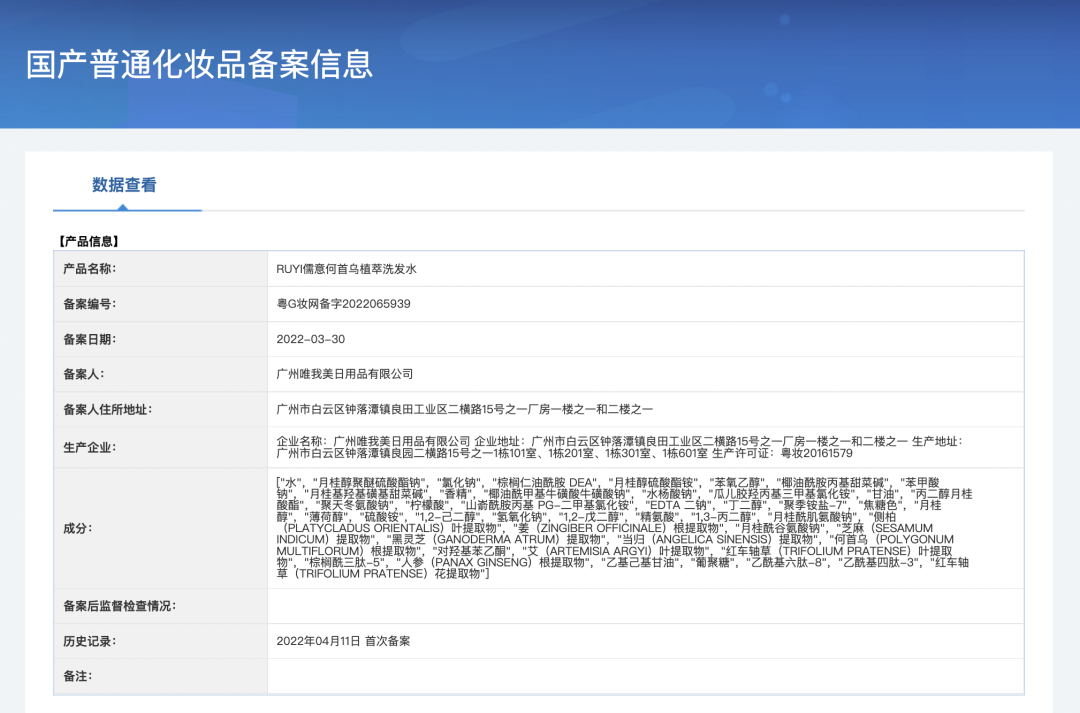Click the 备案人住所地址 address value
Image resolution: width=1080 pixels, height=713 pixels.
[464, 409]
